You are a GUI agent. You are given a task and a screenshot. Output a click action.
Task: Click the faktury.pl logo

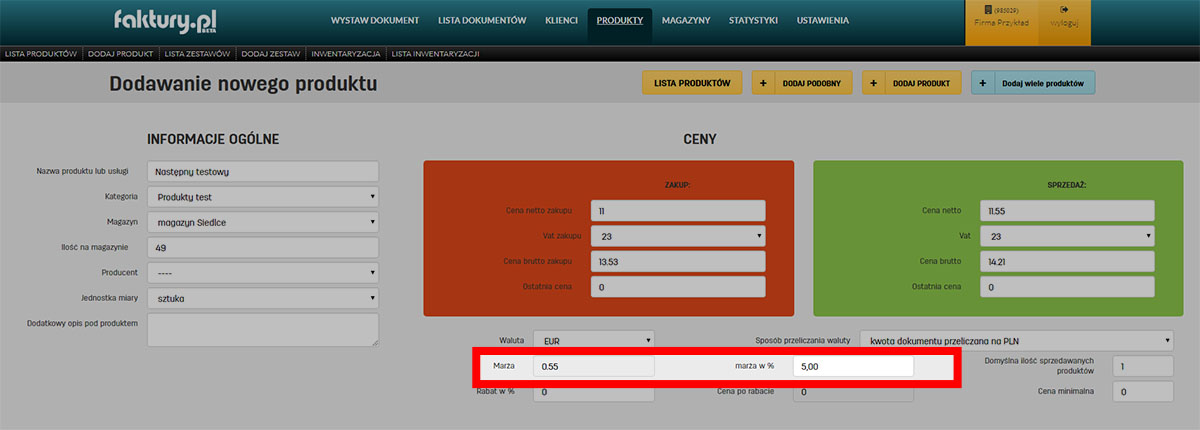(165, 20)
